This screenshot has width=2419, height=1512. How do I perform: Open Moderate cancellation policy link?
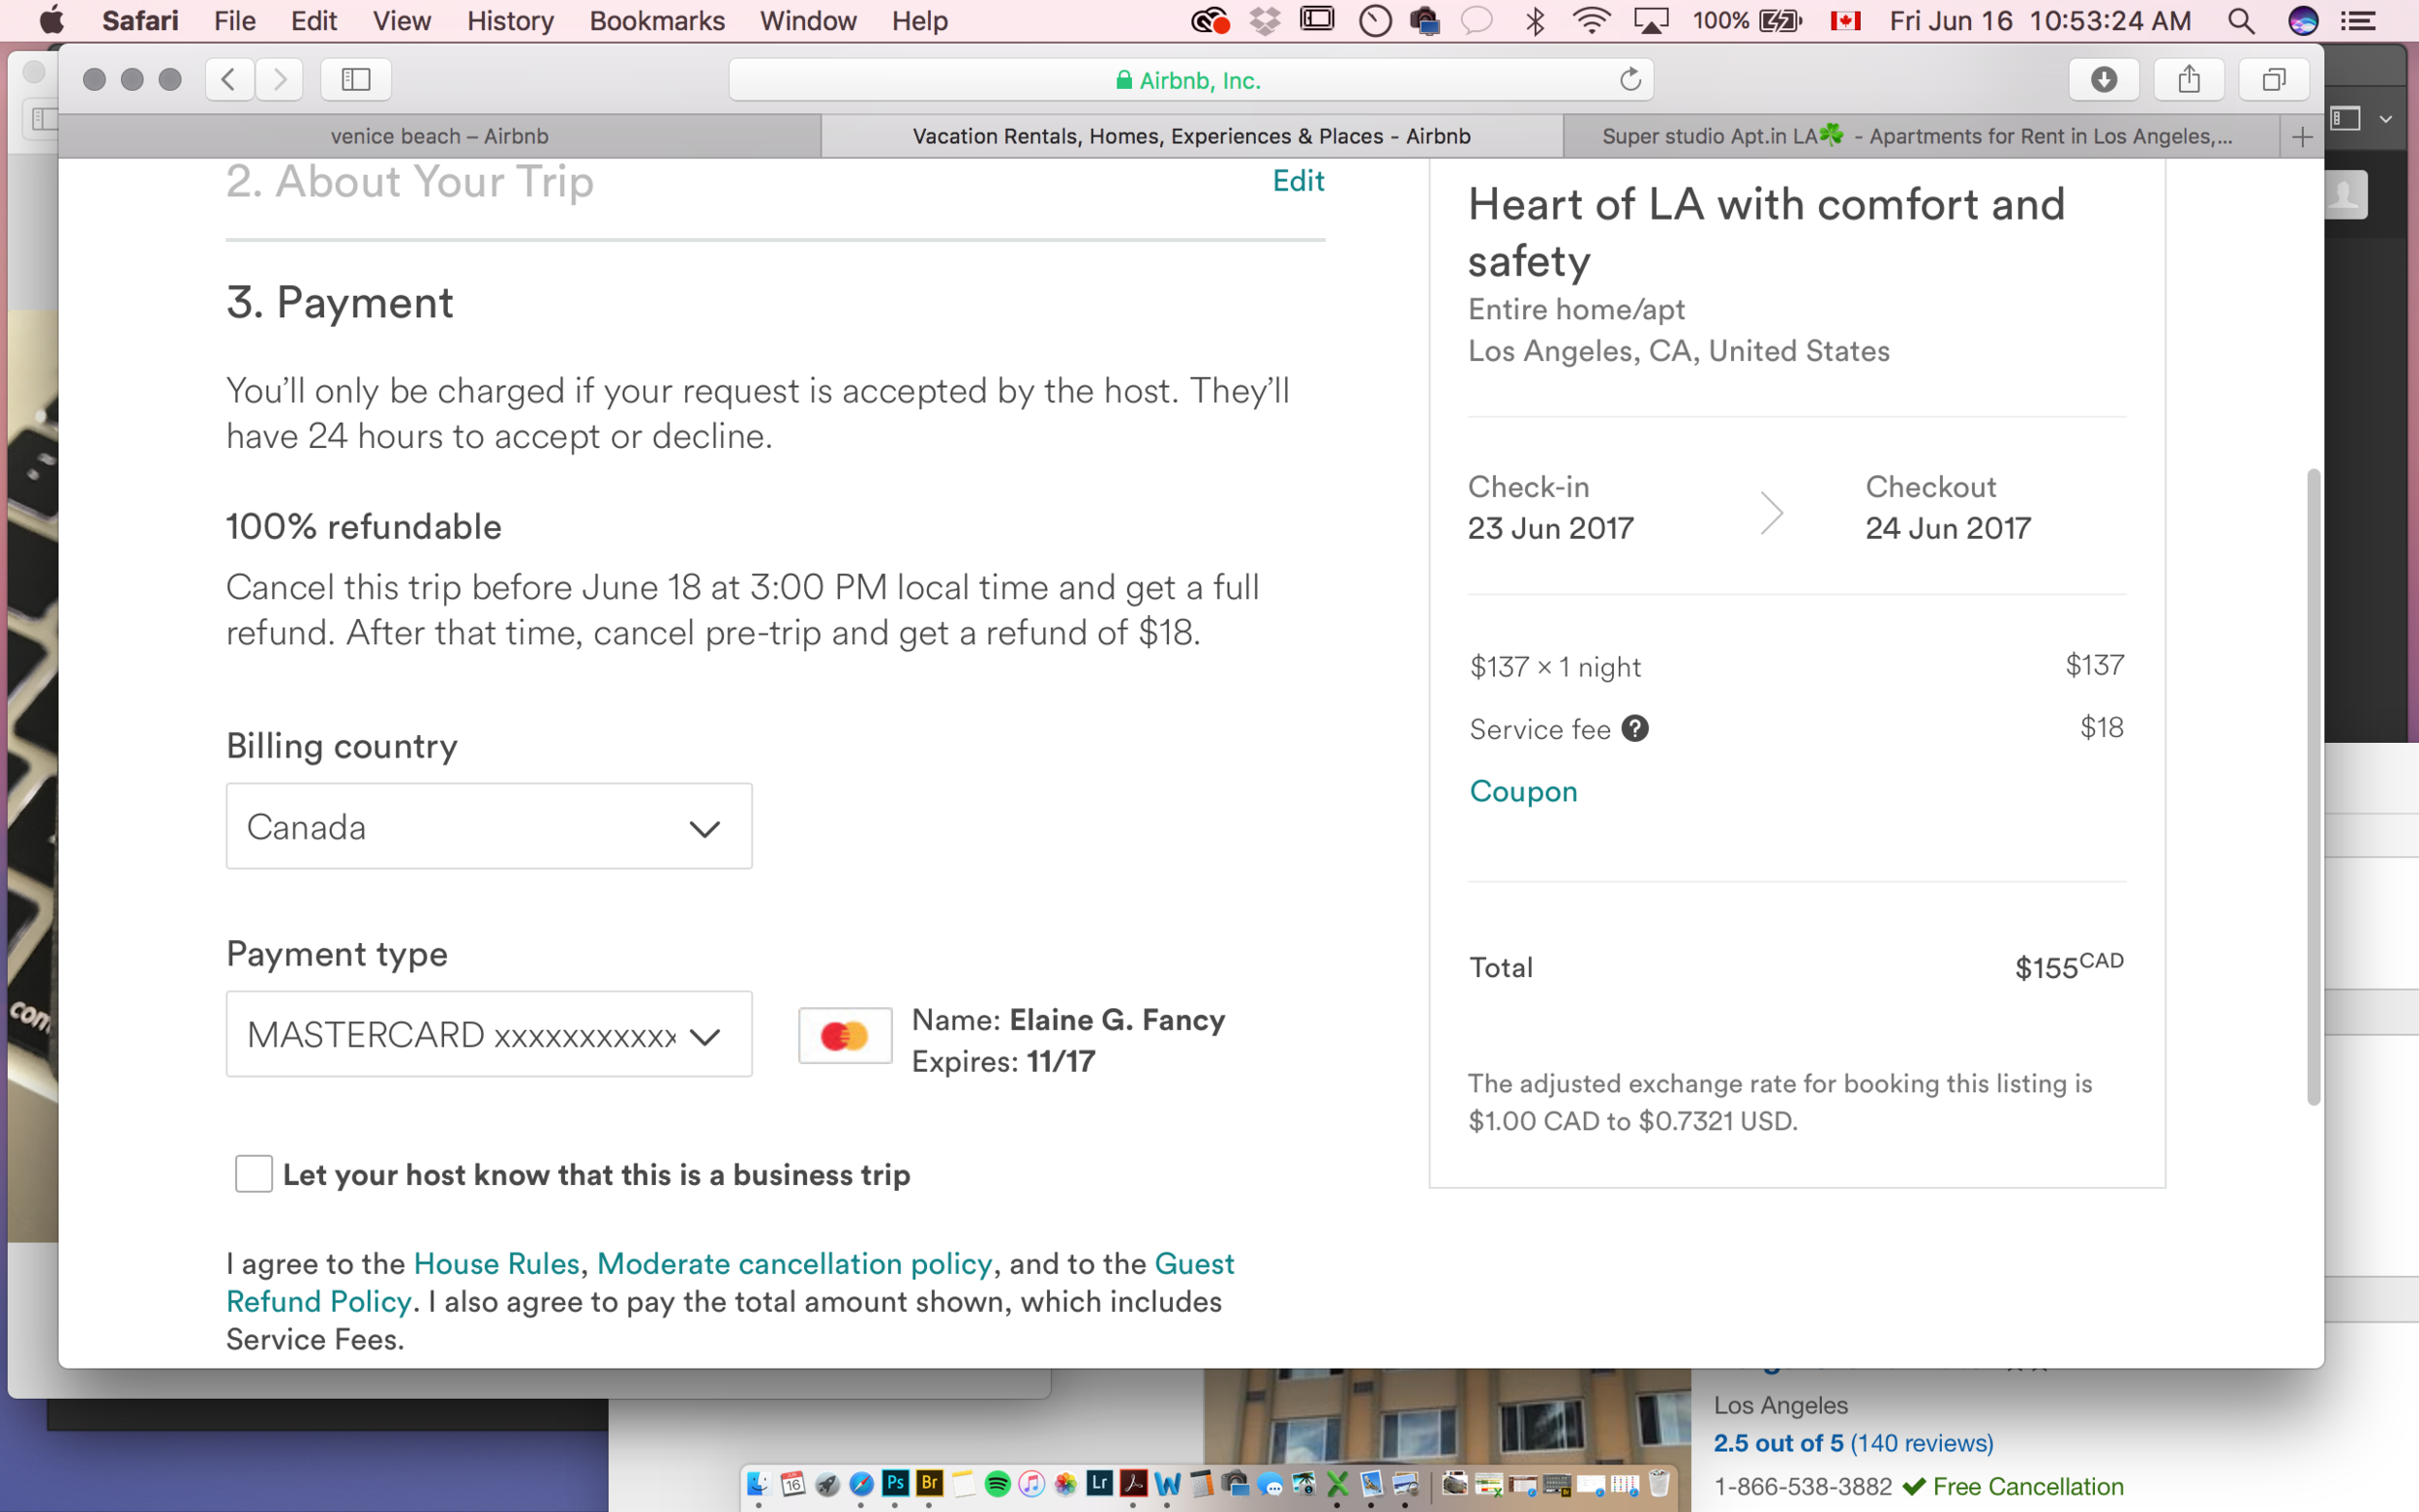pos(794,1263)
